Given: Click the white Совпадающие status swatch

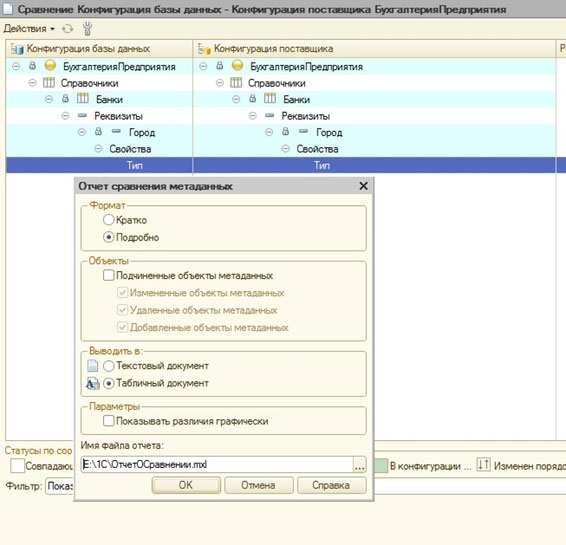Looking at the screenshot, I should [x=17, y=465].
